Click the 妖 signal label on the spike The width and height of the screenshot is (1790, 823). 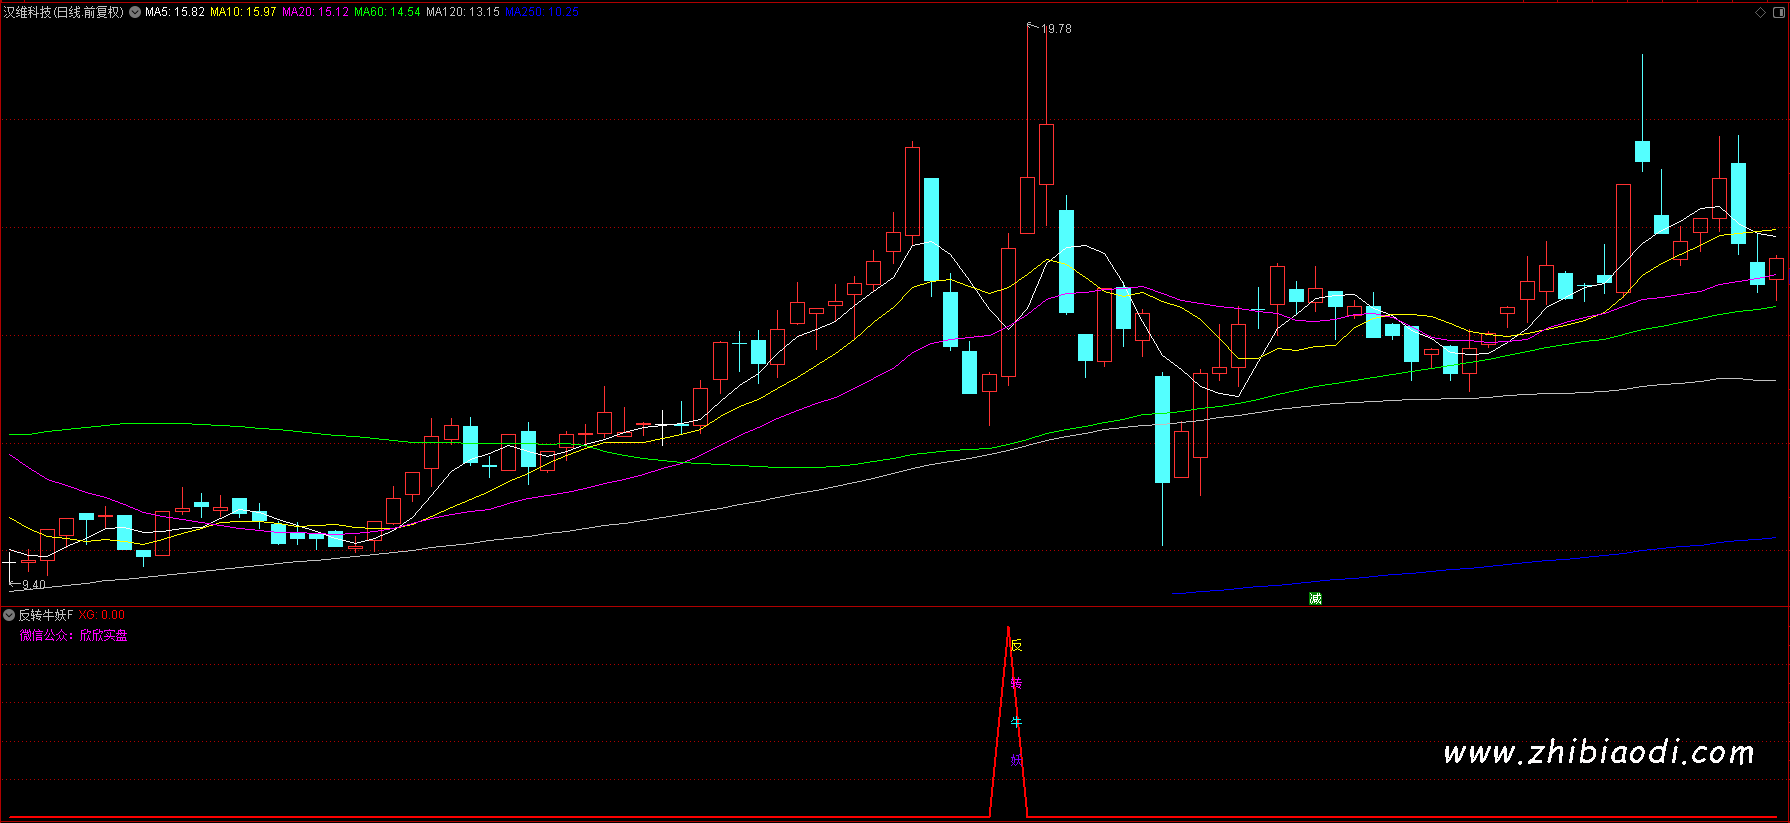coord(1016,761)
